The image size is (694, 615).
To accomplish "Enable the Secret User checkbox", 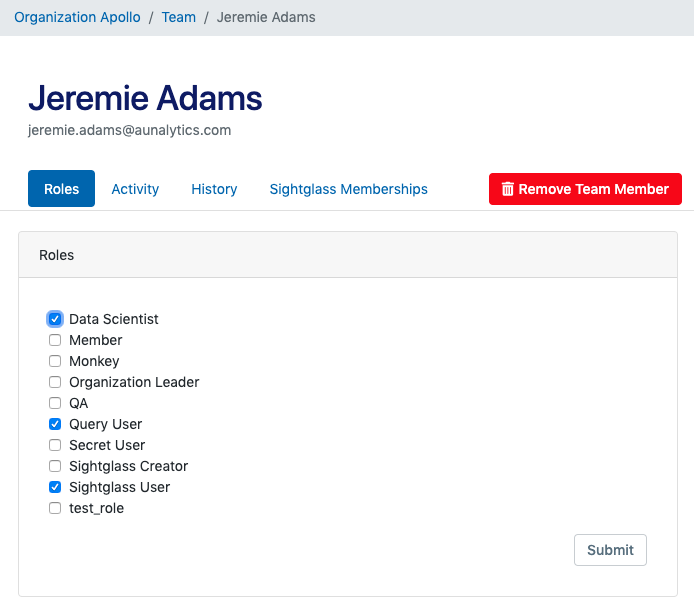I will coord(55,445).
